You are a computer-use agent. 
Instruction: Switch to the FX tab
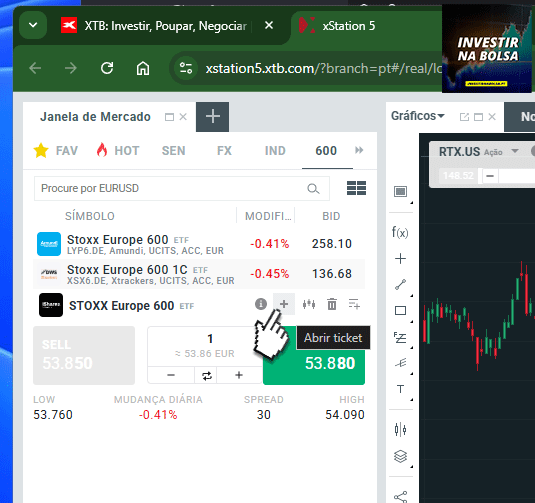click(224, 150)
